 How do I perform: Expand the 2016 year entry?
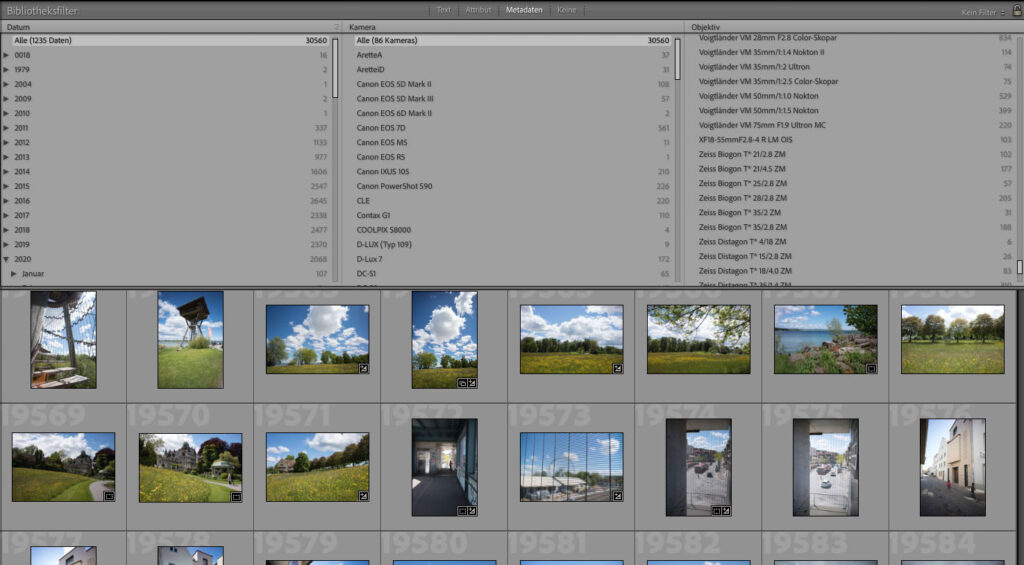pos(7,201)
